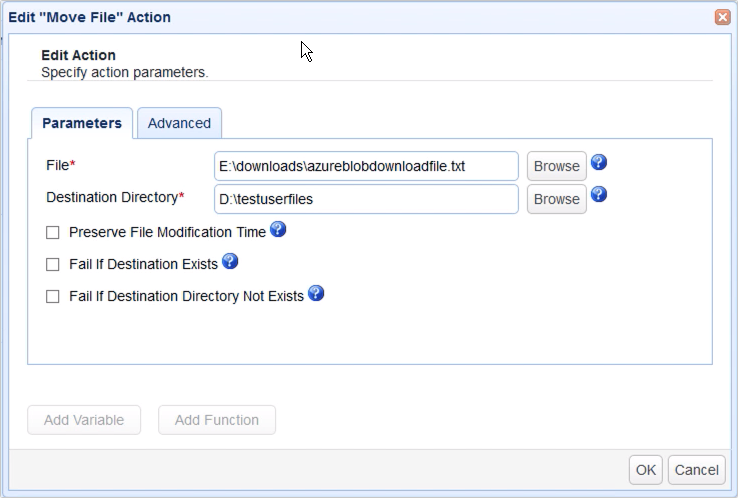Click help icon beside Preserve File Modification Time
This screenshot has width=738, height=498.
(278, 230)
